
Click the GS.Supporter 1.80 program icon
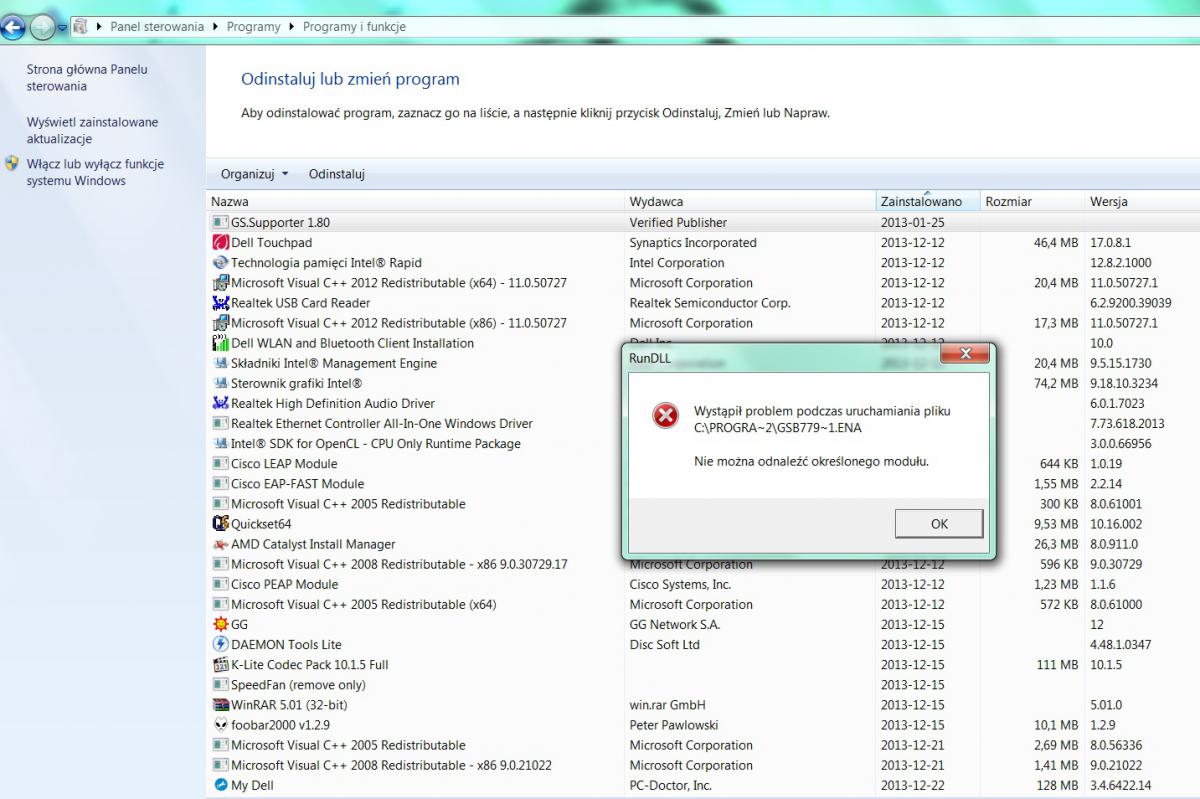pyautogui.click(x=221, y=222)
